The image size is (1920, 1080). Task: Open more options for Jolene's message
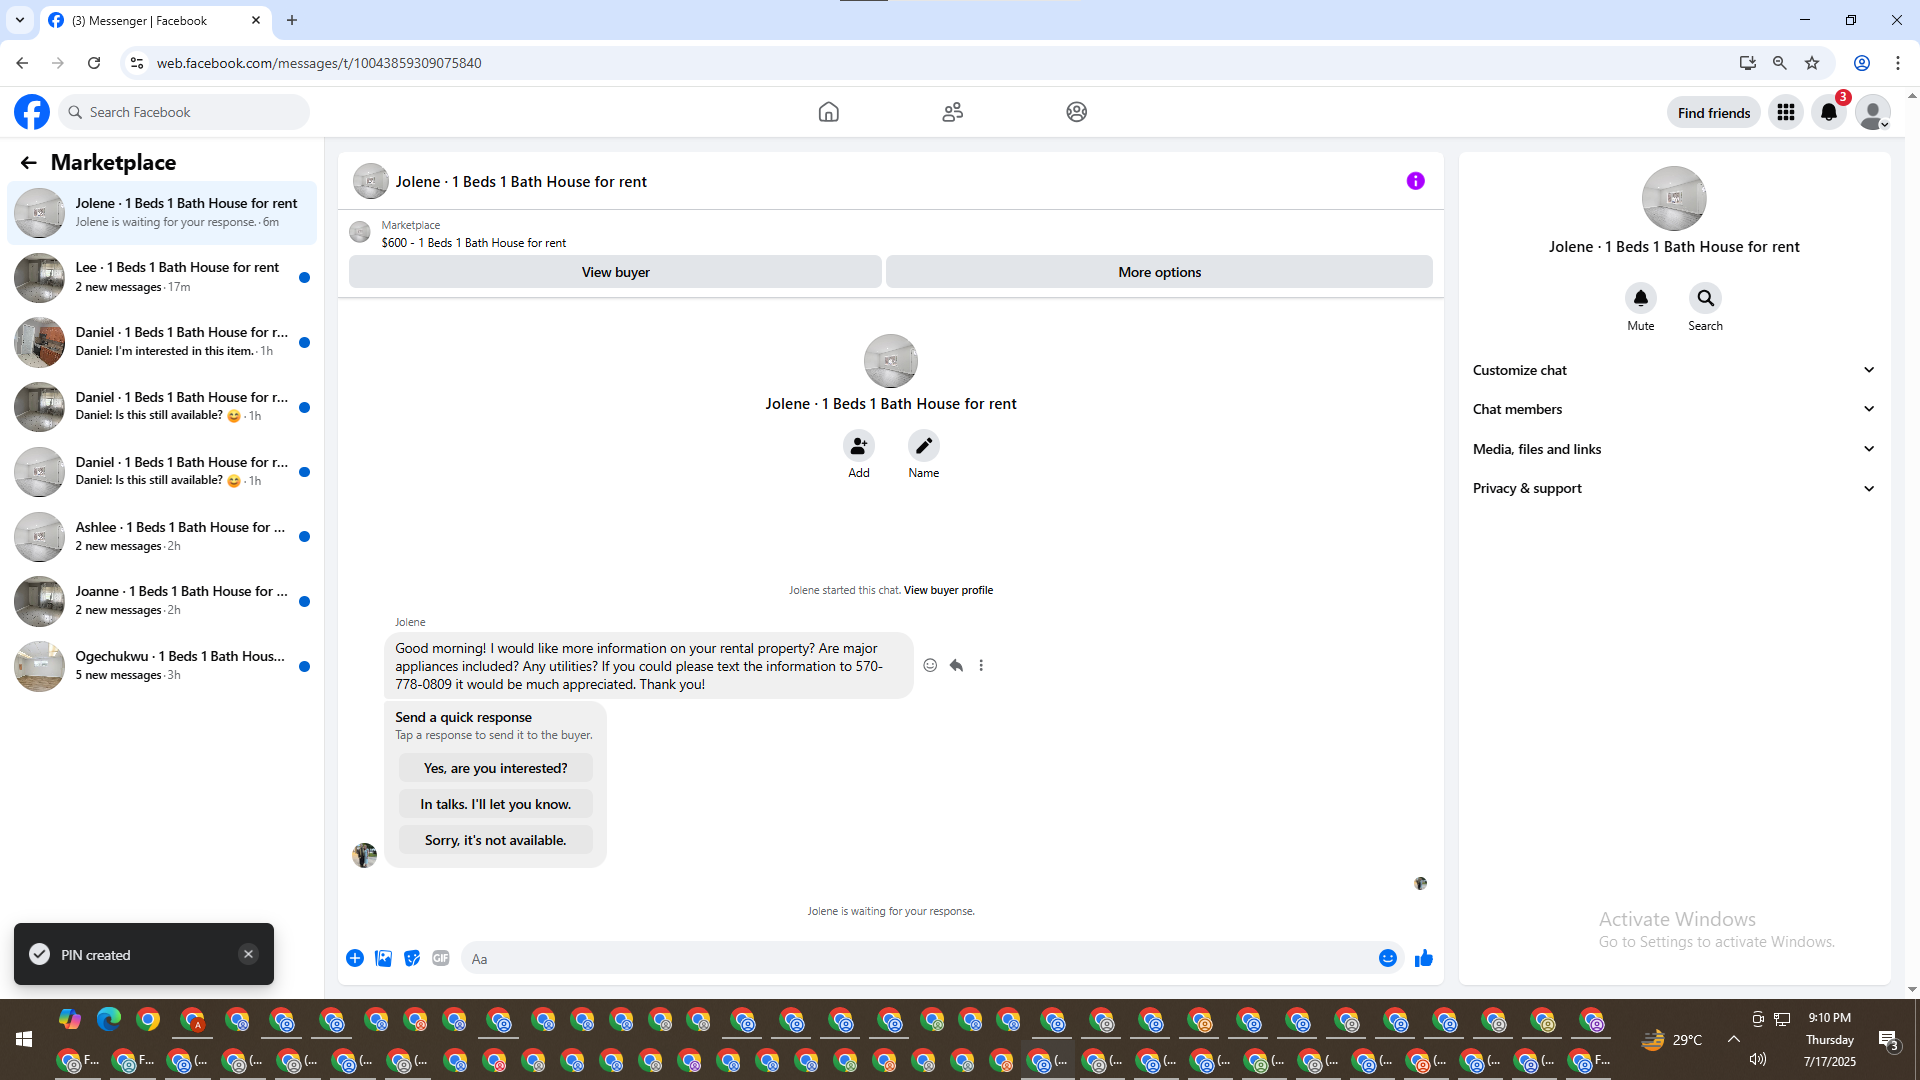tap(981, 665)
